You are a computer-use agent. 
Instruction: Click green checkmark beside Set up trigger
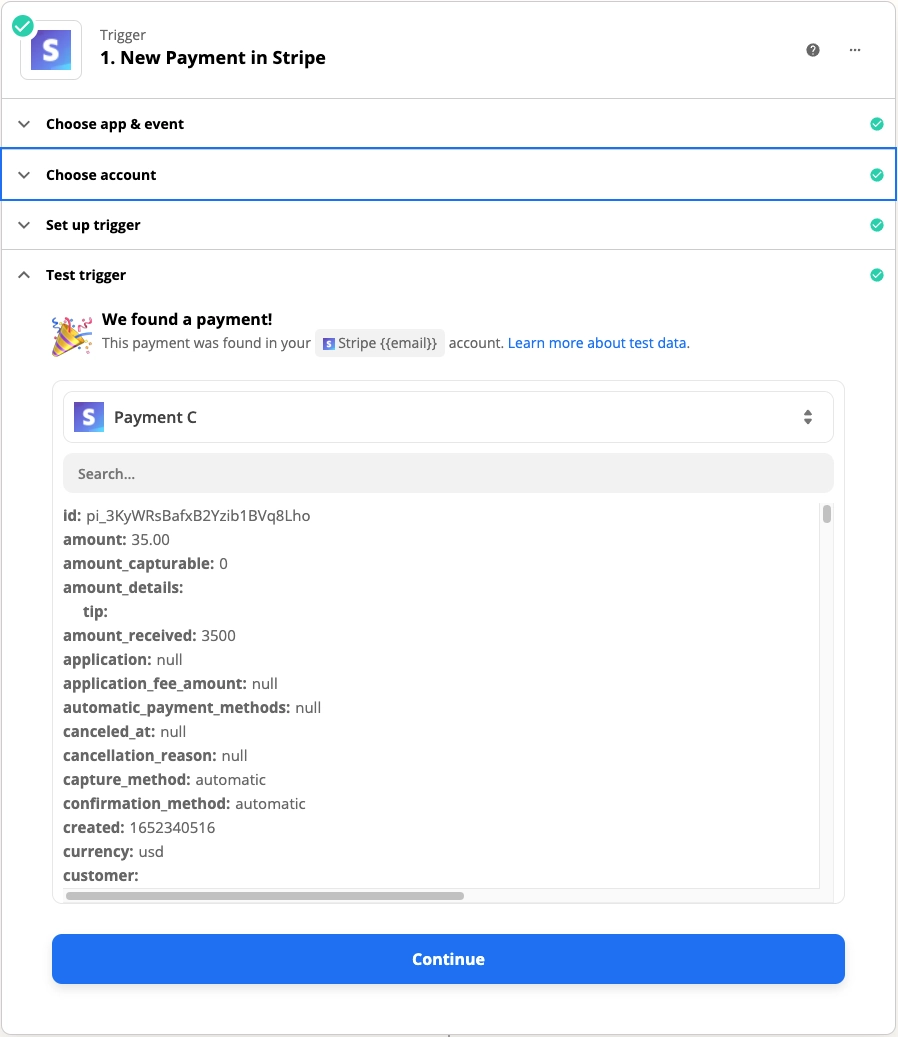coord(877,226)
